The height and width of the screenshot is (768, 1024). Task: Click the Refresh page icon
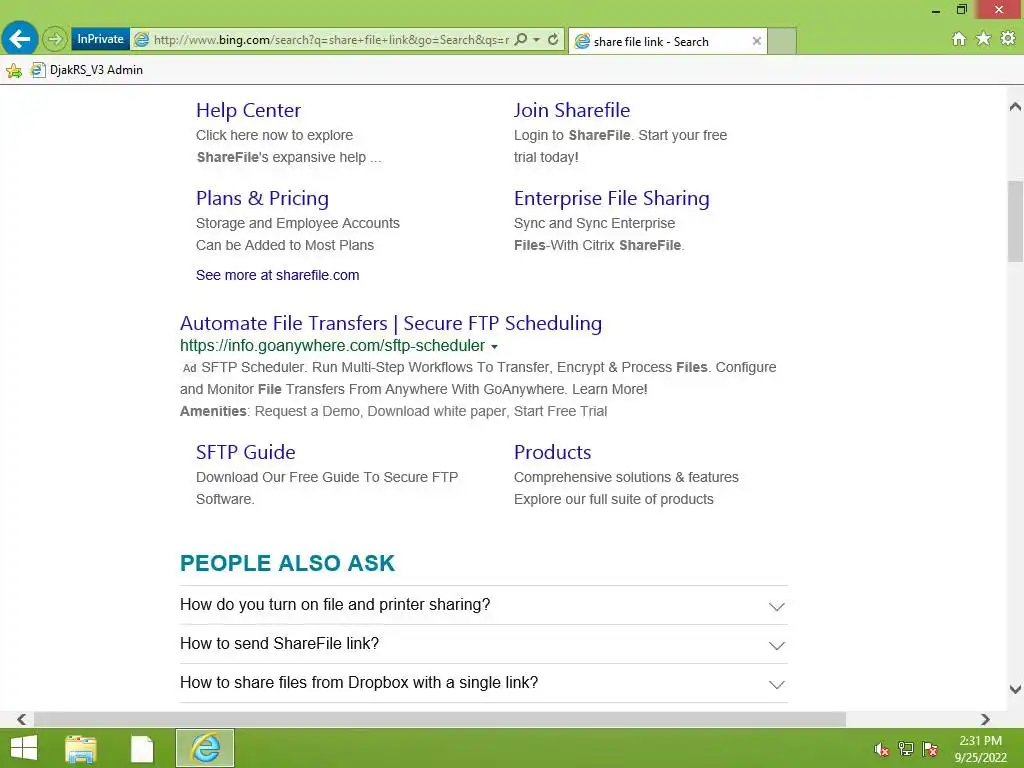553,39
